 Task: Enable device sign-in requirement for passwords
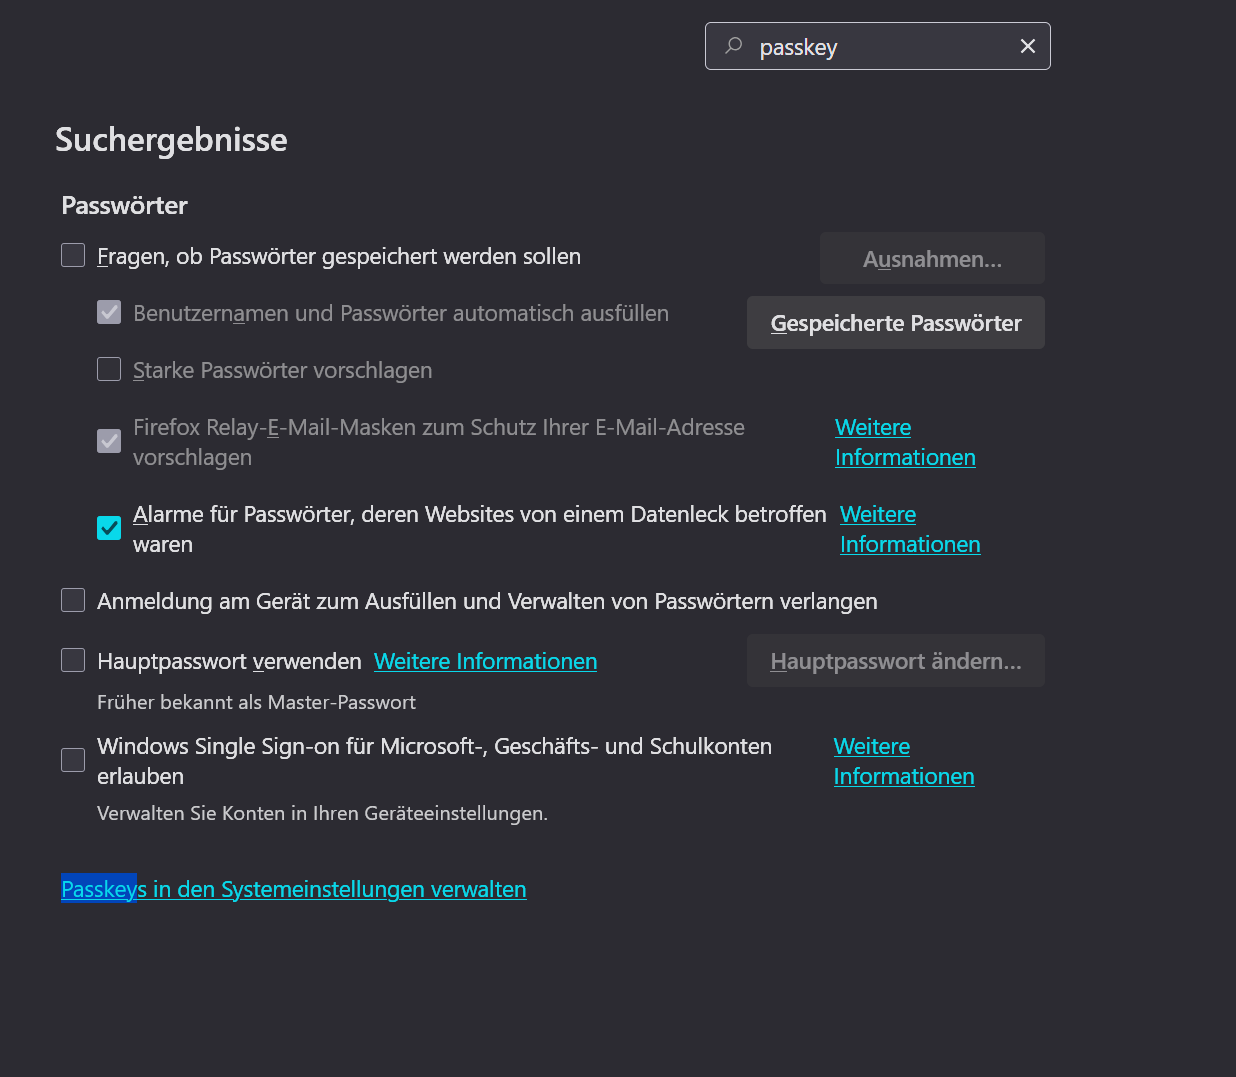[73, 601]
